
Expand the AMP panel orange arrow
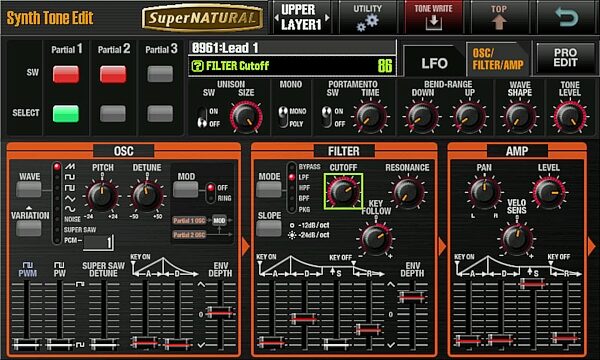[x=592, y=247]
